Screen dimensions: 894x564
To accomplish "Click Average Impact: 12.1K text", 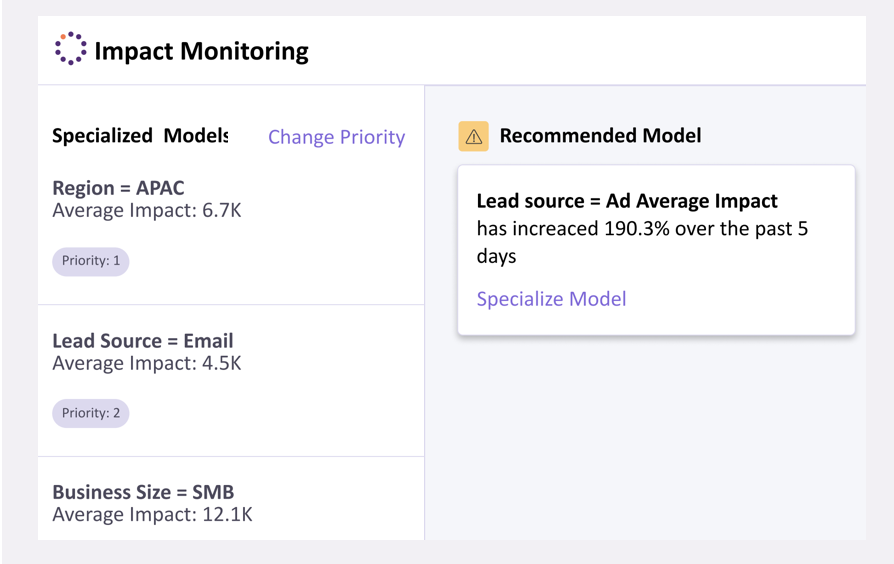I will coord(152,514).
